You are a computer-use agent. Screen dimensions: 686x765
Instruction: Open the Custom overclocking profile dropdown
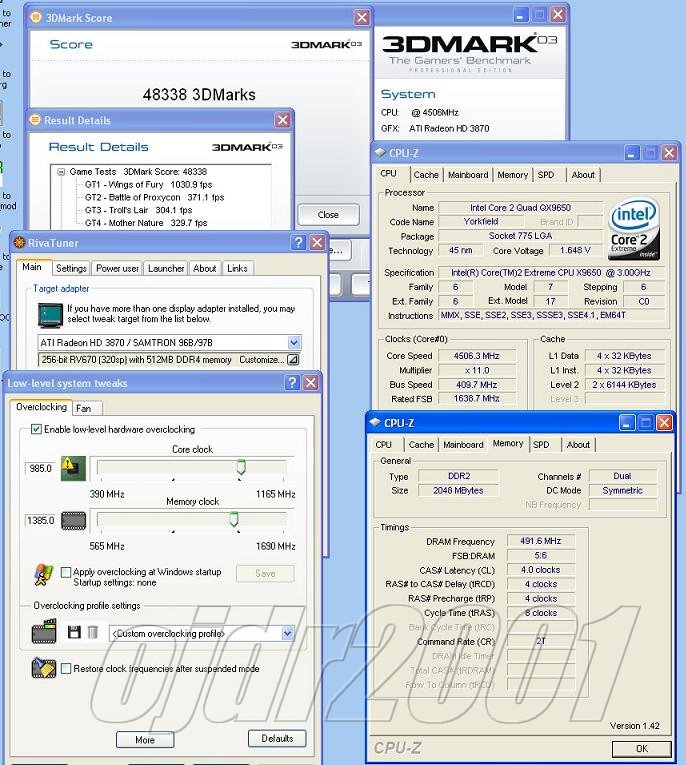point(287,633)
